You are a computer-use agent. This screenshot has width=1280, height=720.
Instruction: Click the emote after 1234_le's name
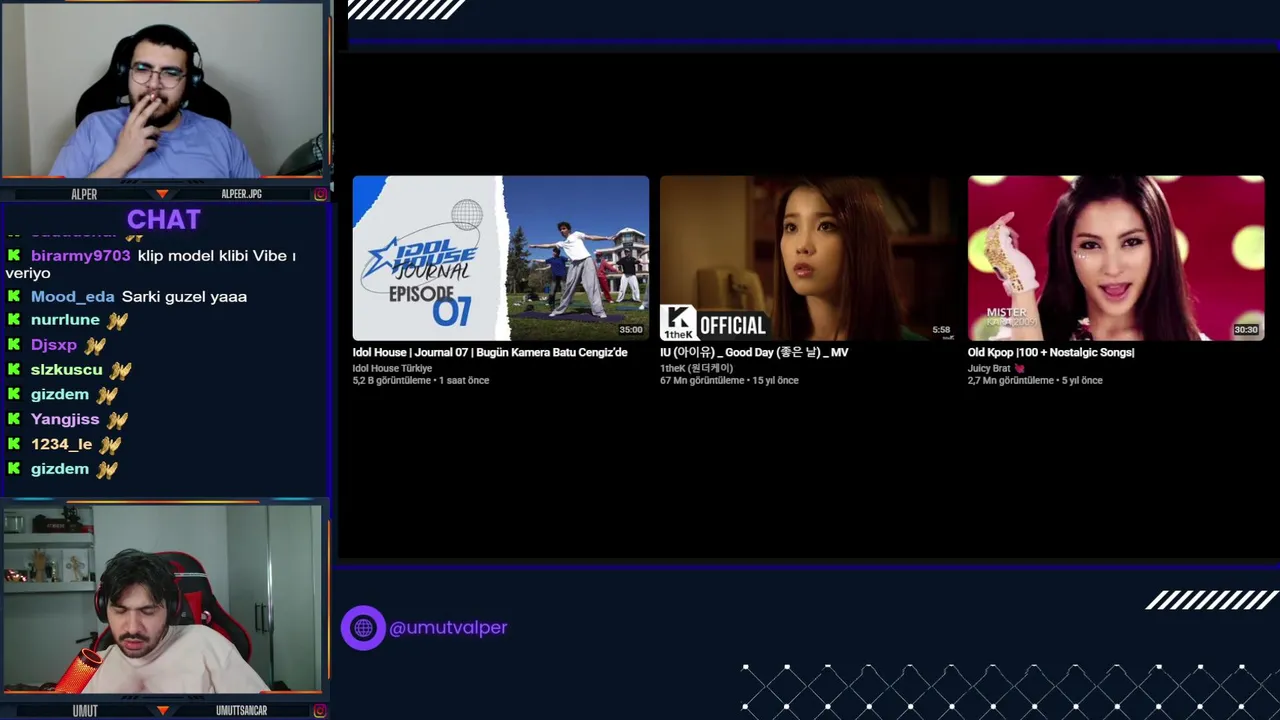(110, 445)
